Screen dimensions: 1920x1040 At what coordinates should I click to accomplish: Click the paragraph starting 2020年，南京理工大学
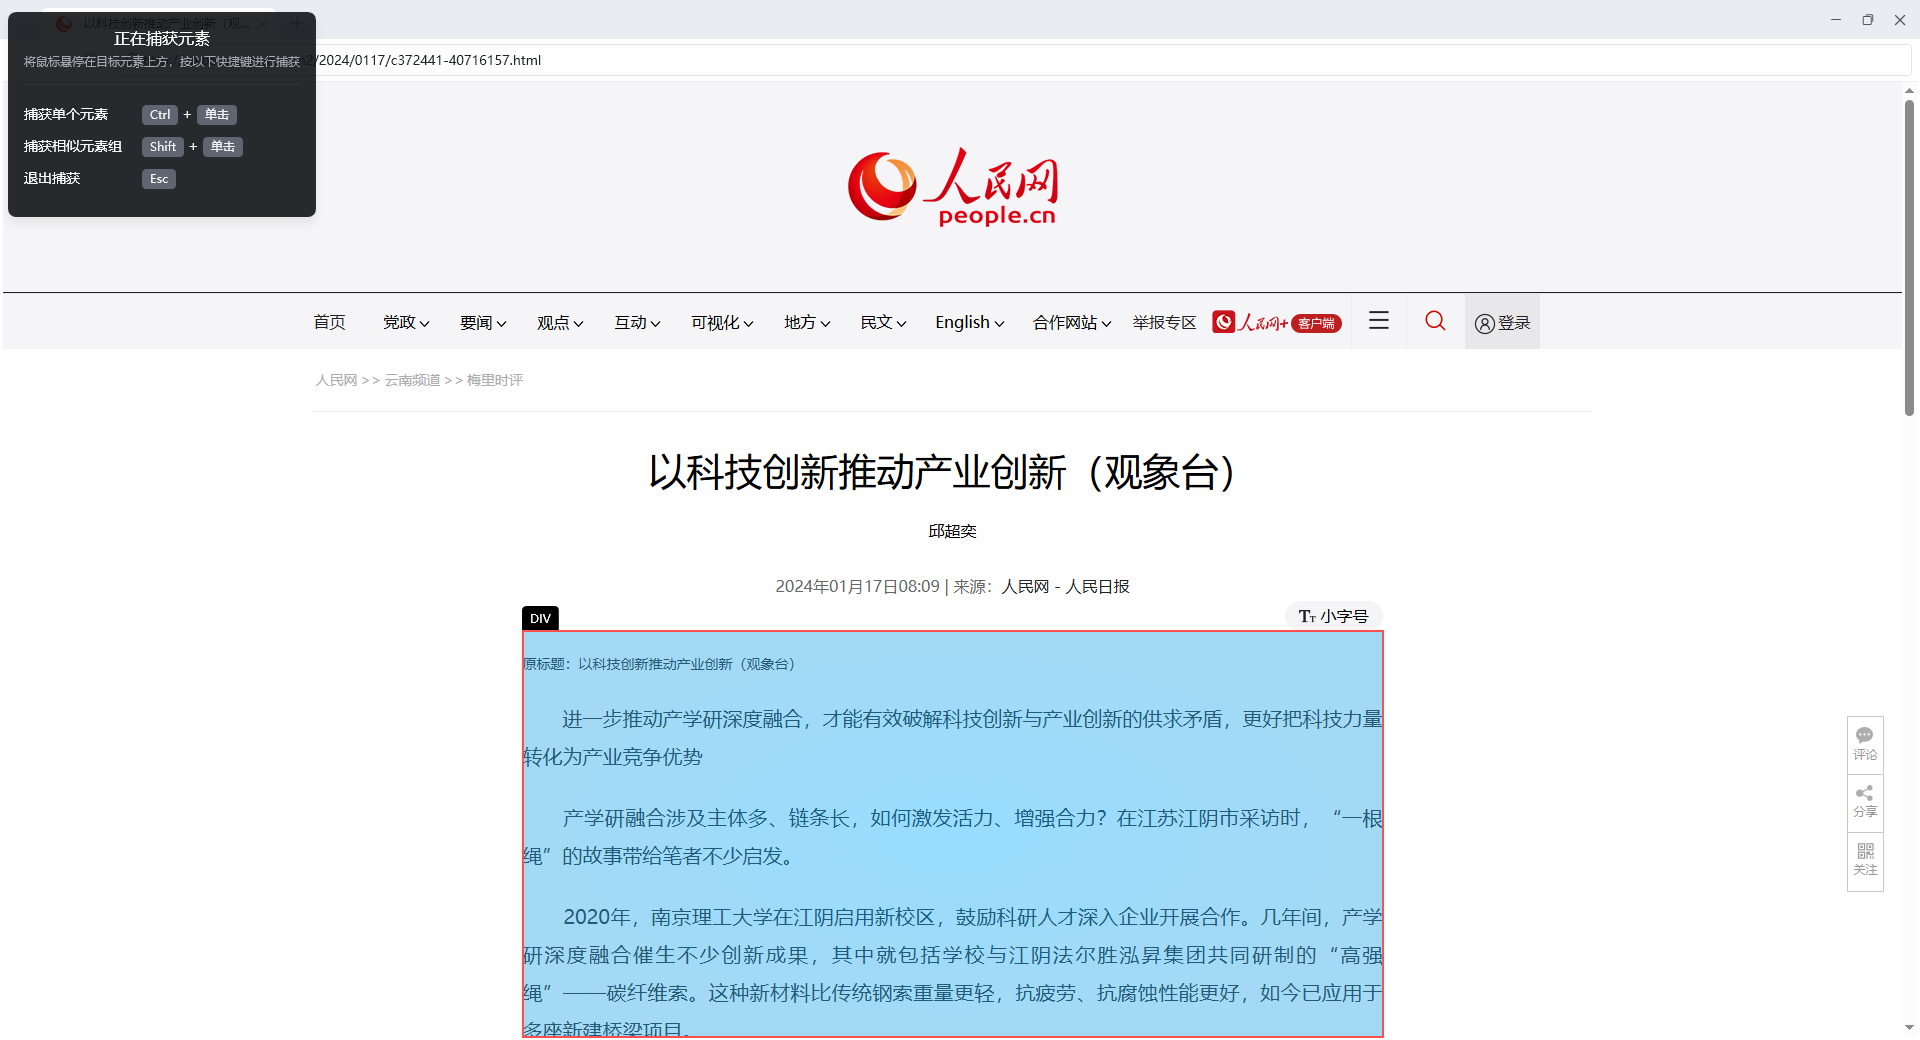click(953, 973)
